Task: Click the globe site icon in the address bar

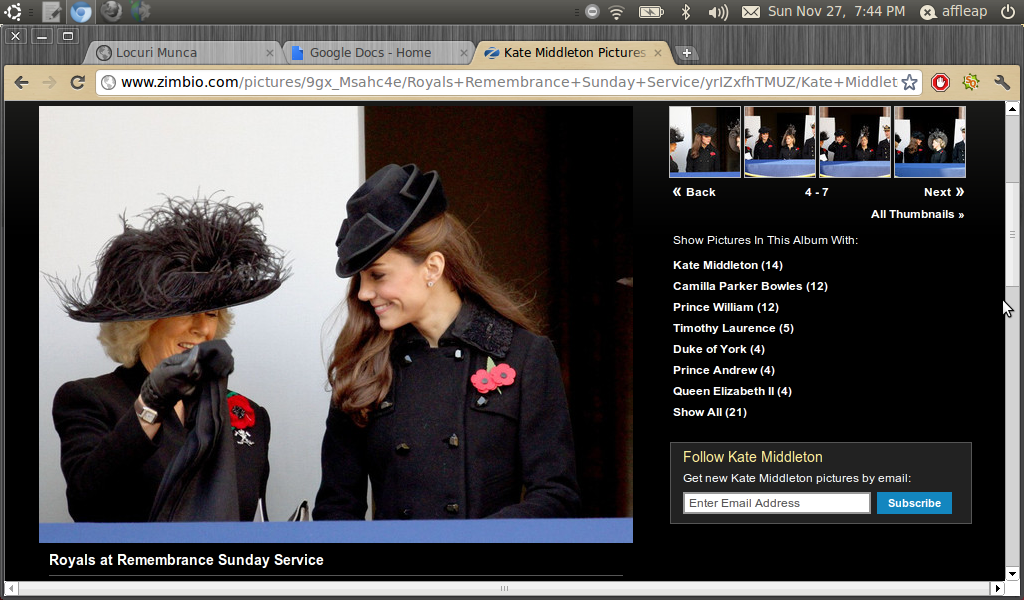Action: pyautogui.click(x=109, y=82)
